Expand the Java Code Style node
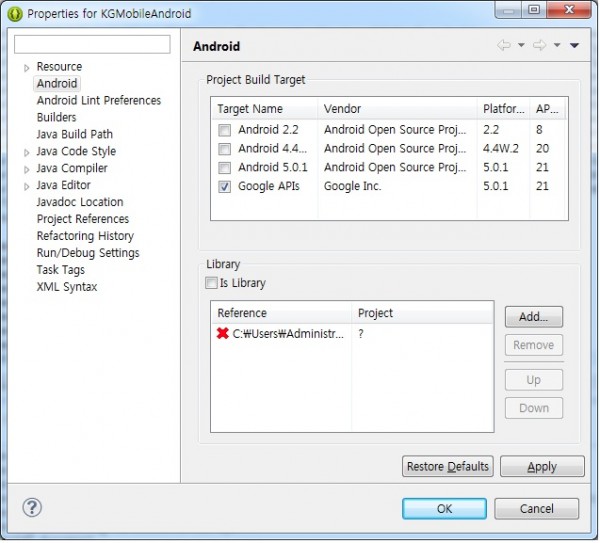Screen dimensions: 600x543 pyautogui.click(x=26, y=153)
